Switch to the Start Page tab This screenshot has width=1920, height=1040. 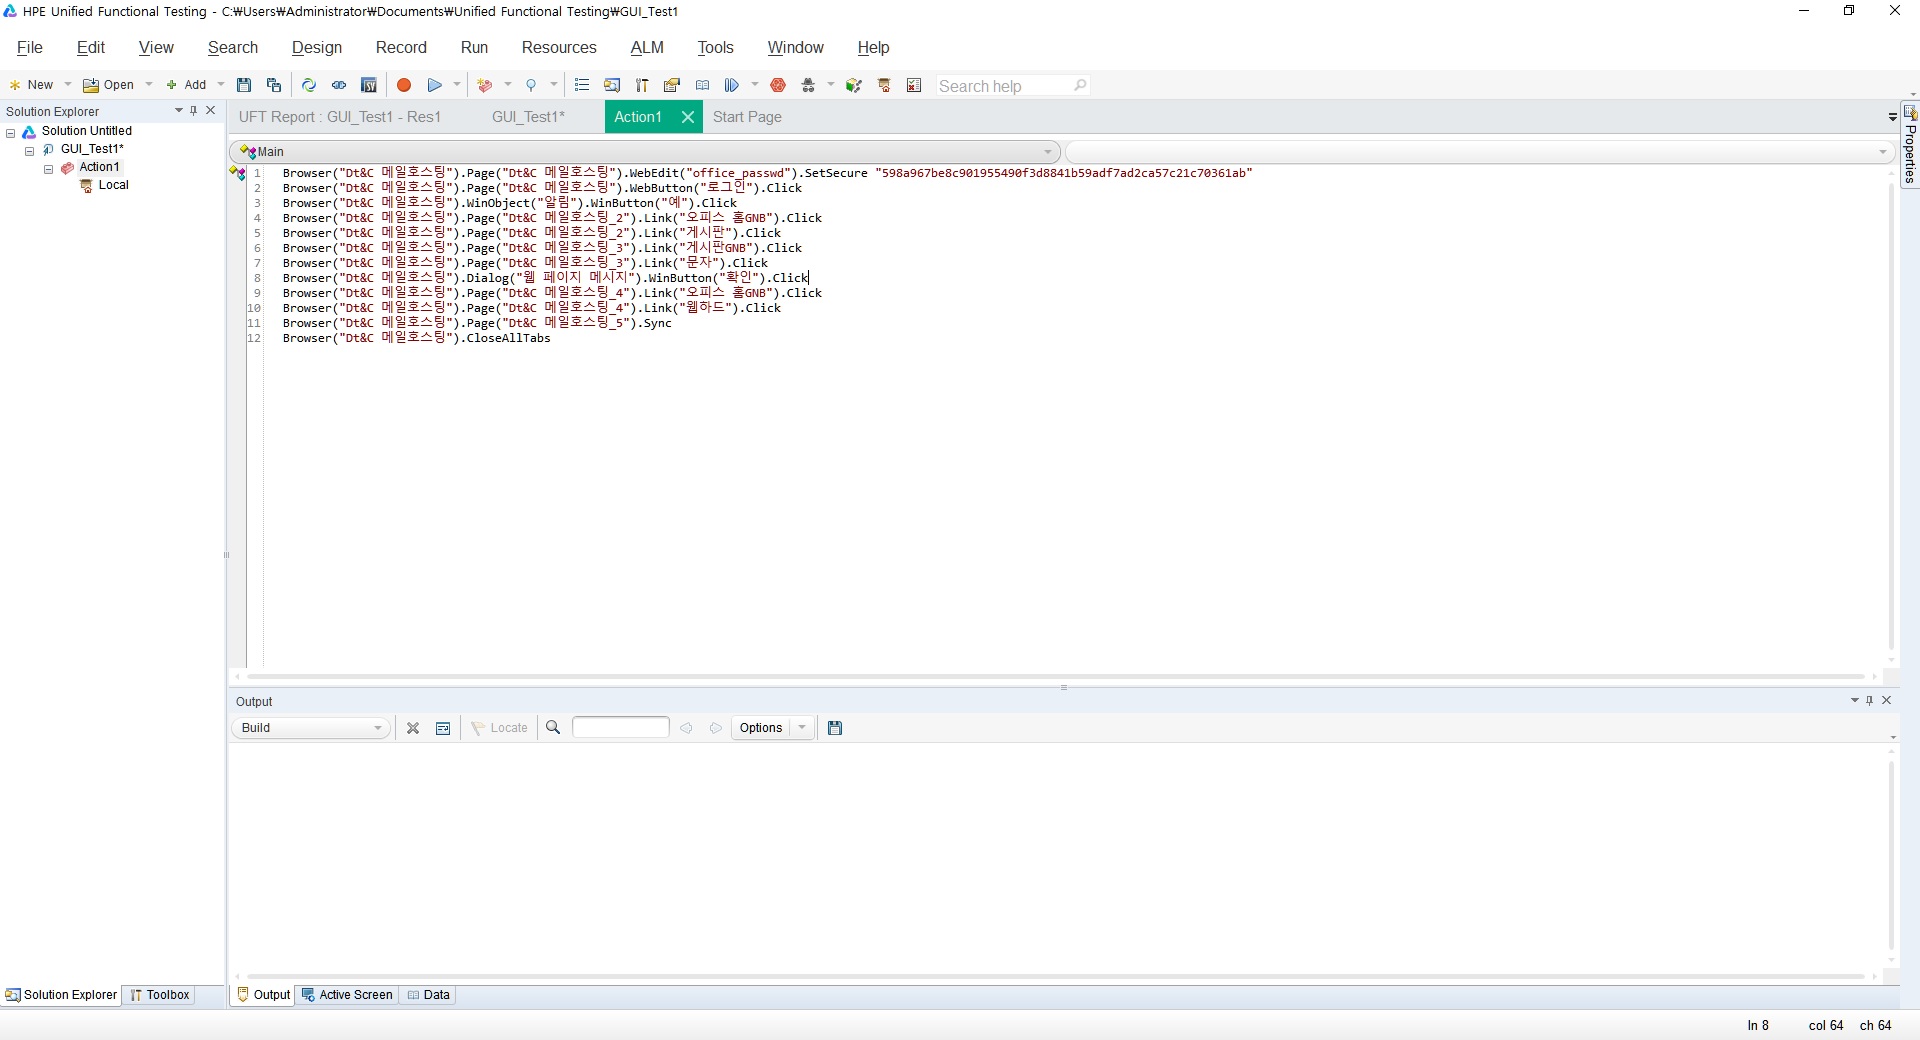[747, 117]
